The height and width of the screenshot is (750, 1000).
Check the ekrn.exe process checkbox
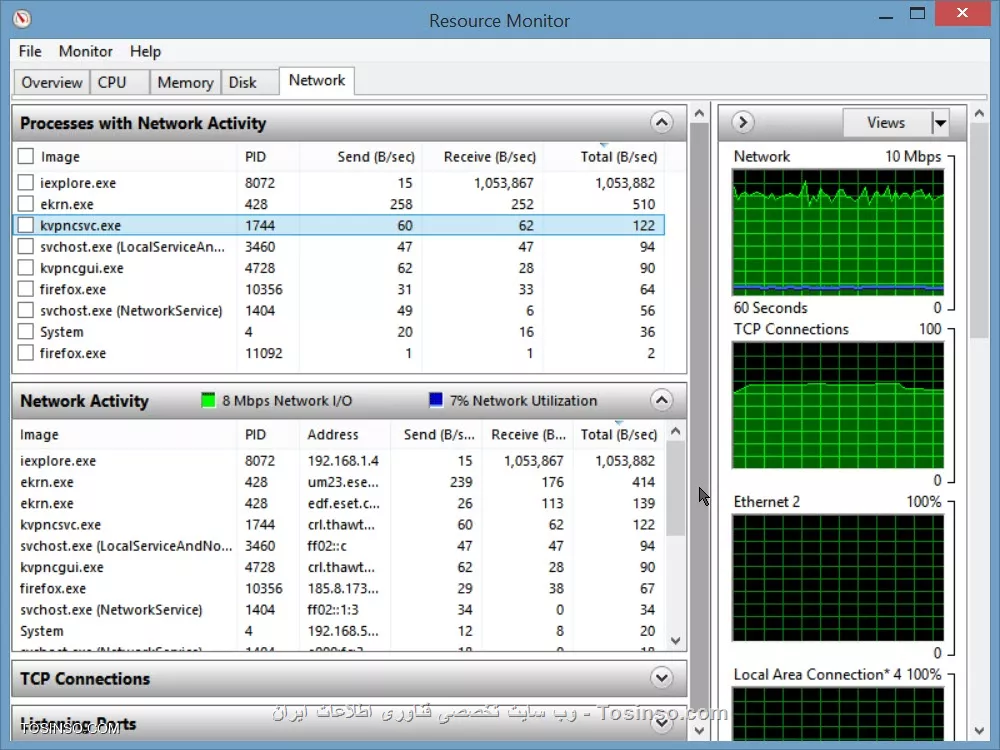(x=26, y=203)
